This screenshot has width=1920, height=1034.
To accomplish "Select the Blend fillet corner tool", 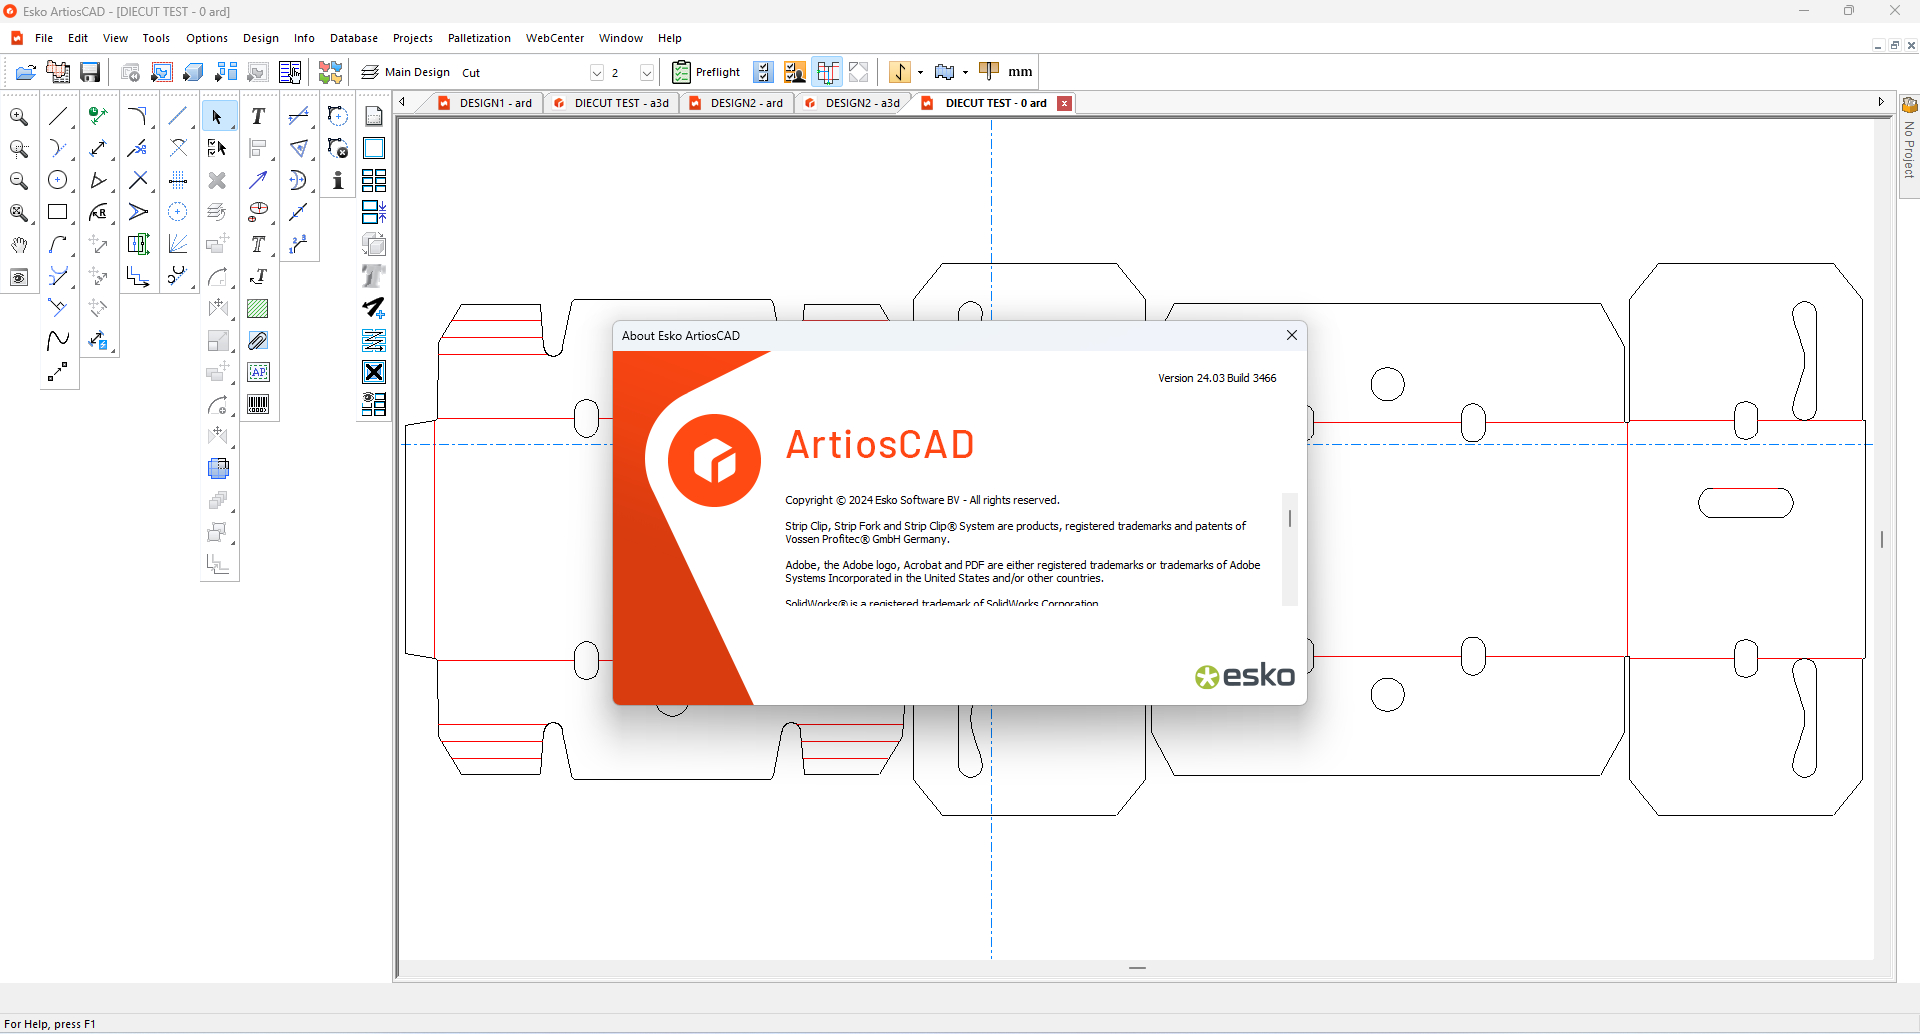I will (138, 117).
